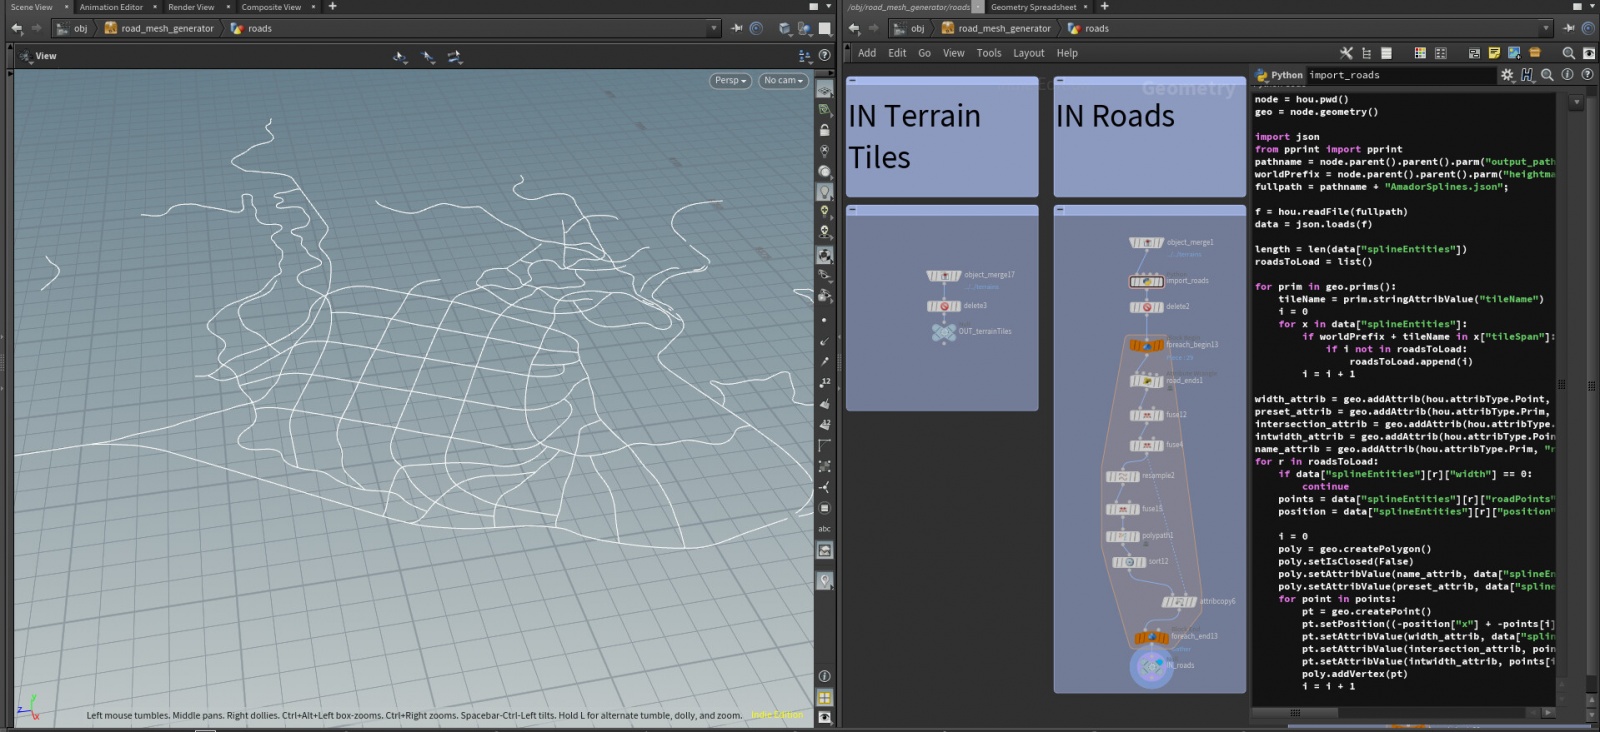Open scene view pane options arrow
The height and width of the screenshot is (732, 1600).
click(x=828, y=7)
